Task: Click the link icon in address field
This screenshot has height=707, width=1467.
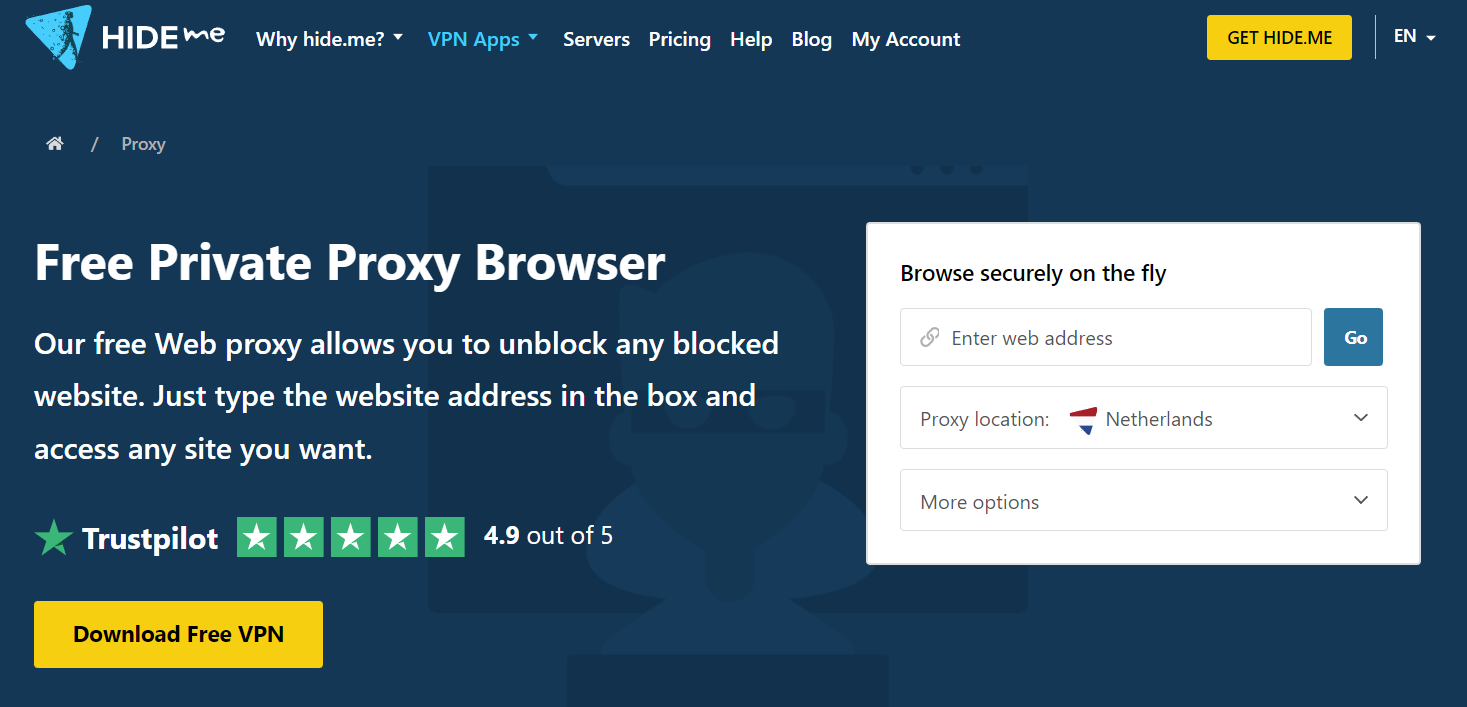Action: coord(929,338)
